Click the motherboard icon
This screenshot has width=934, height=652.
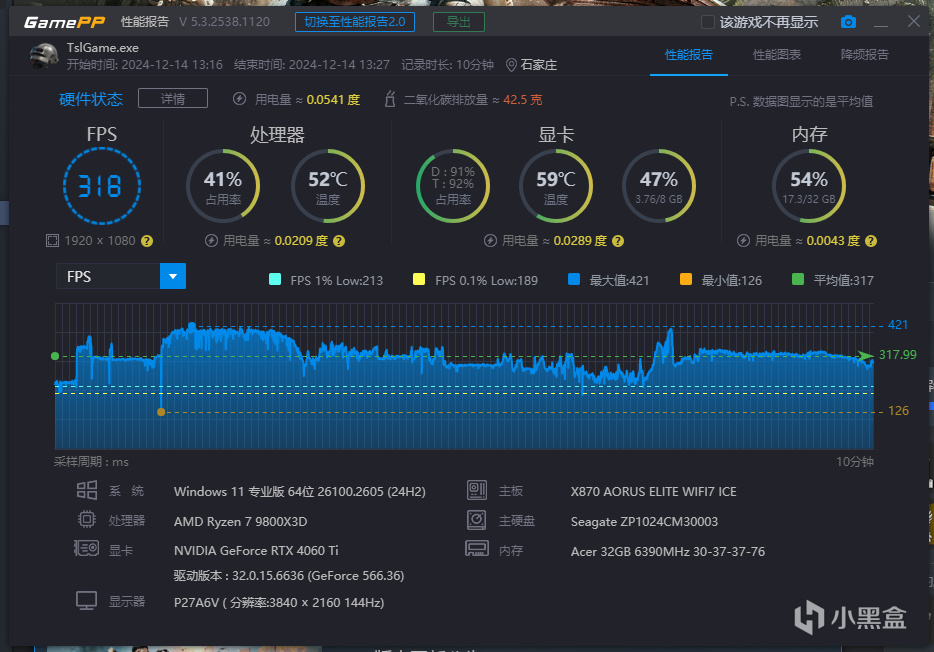coord(477,490)
